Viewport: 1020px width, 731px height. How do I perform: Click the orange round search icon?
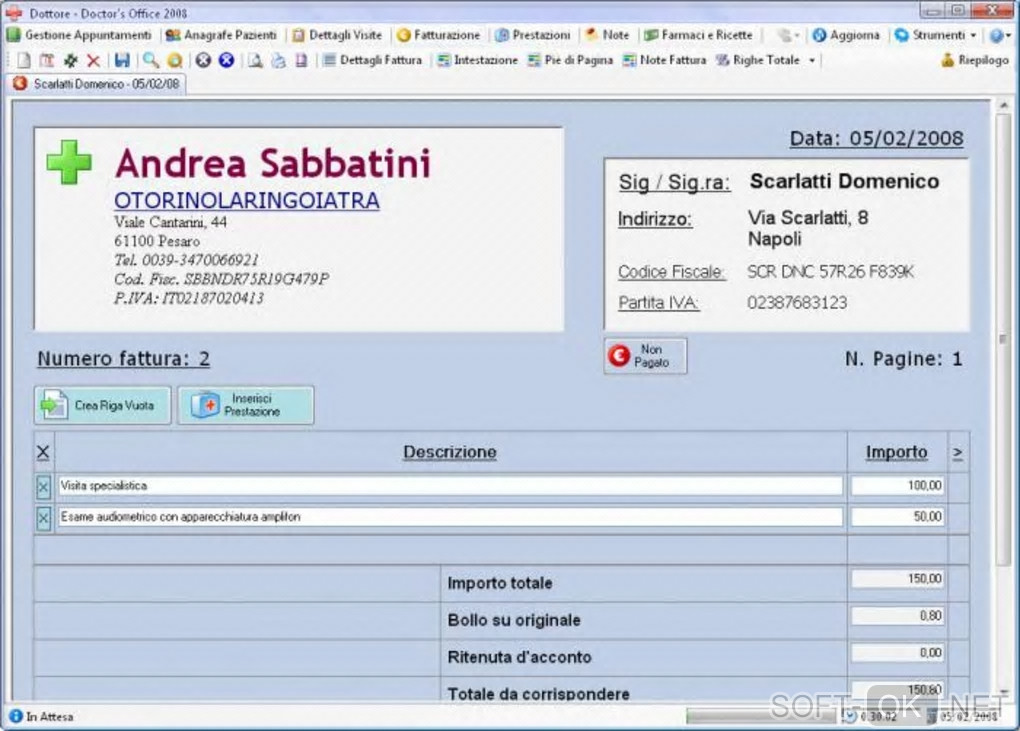tap(174, 60)
